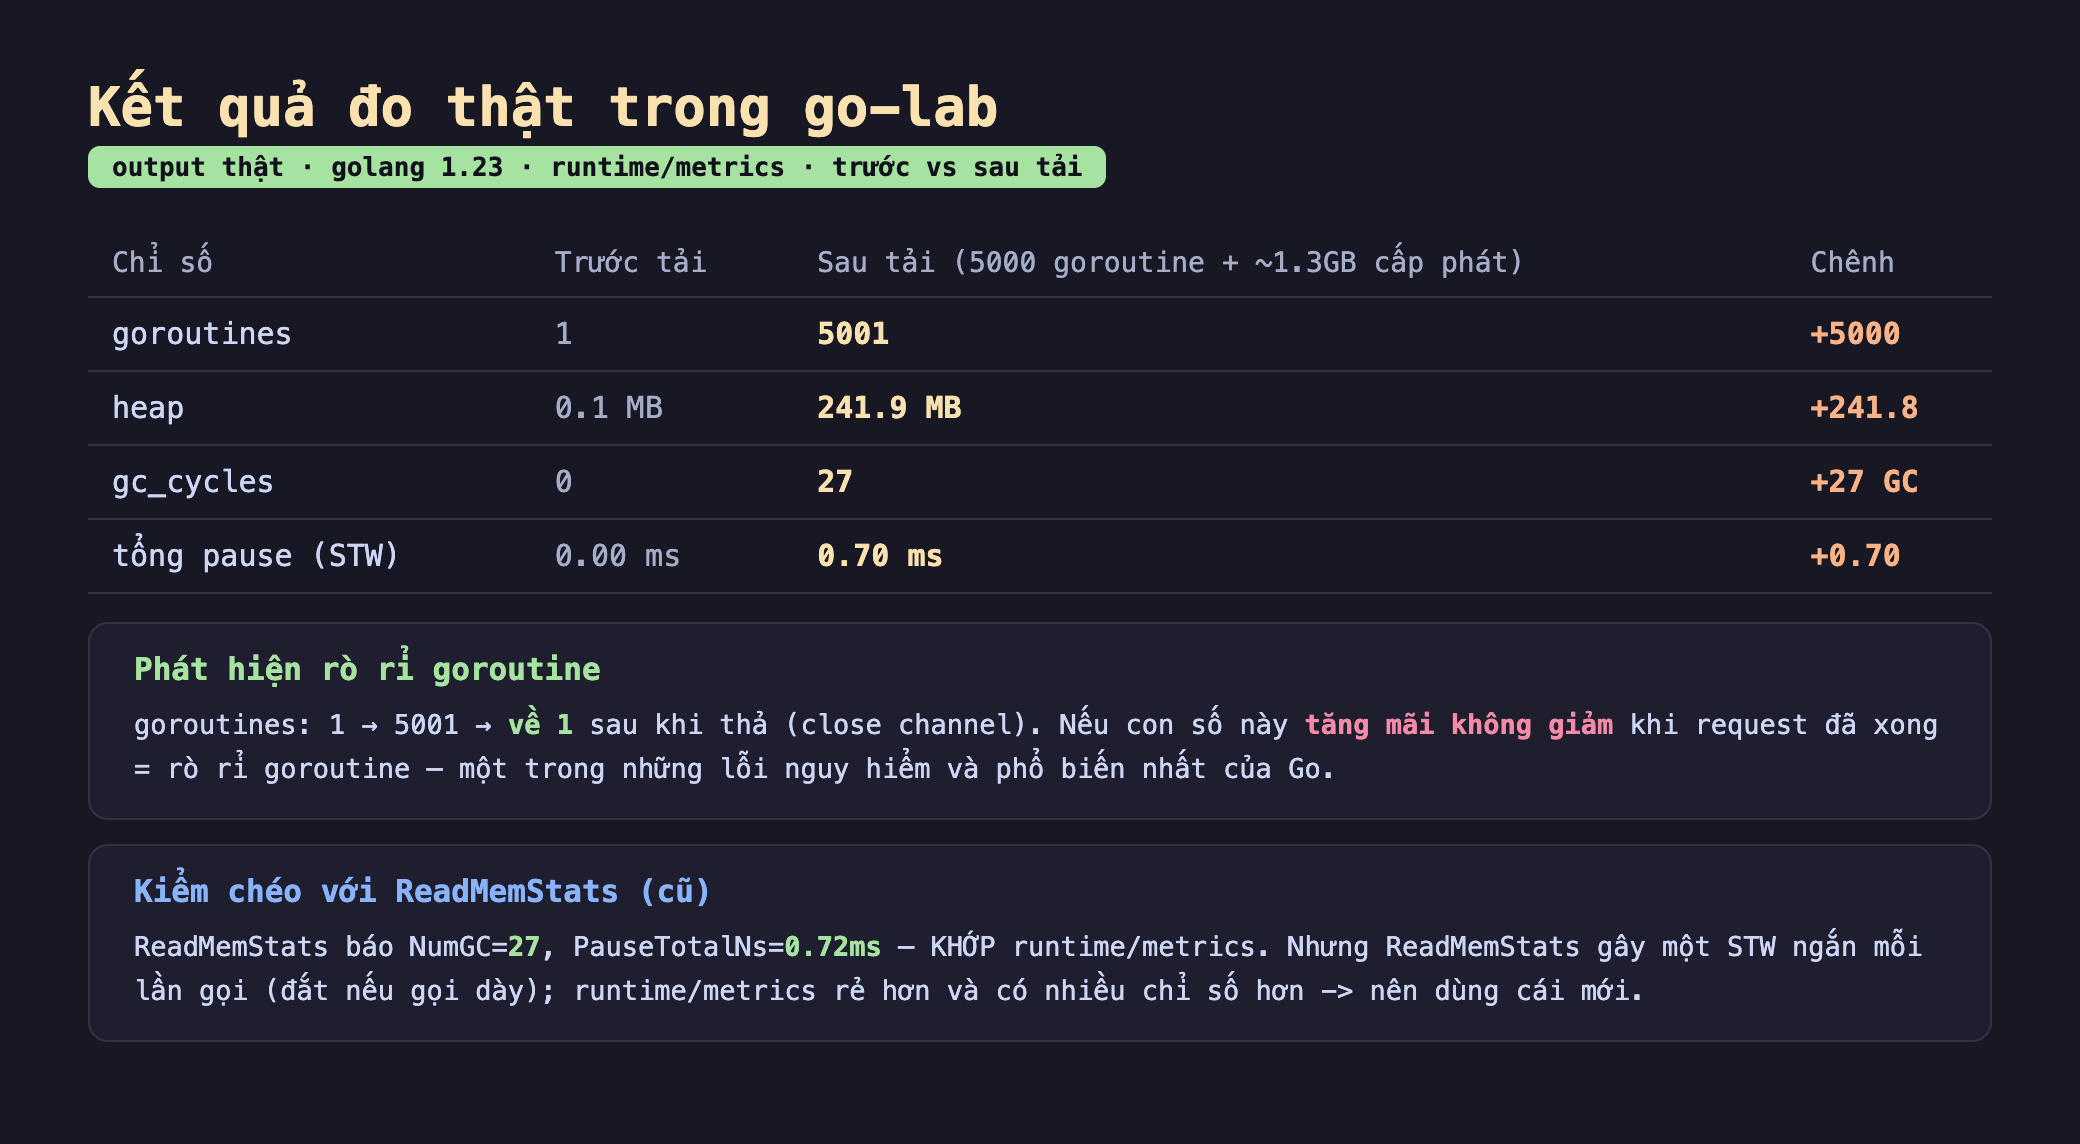Viewport: 2080px width, 1144px height.
Task: Click the '+0.70' difference value
Action: pos(1855,556)
